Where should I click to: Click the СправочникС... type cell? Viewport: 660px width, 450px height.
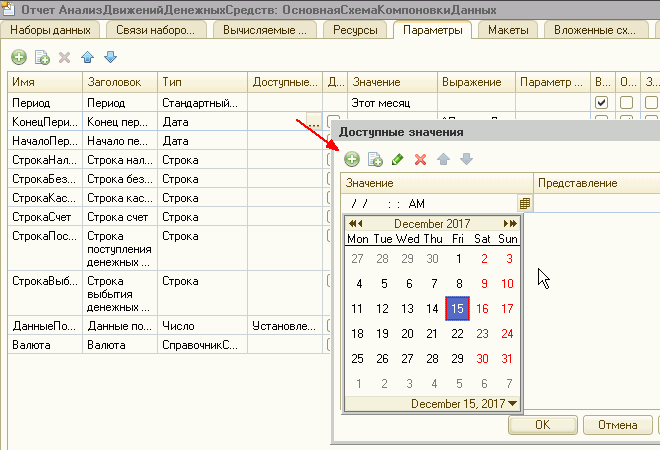click(202, 345)
